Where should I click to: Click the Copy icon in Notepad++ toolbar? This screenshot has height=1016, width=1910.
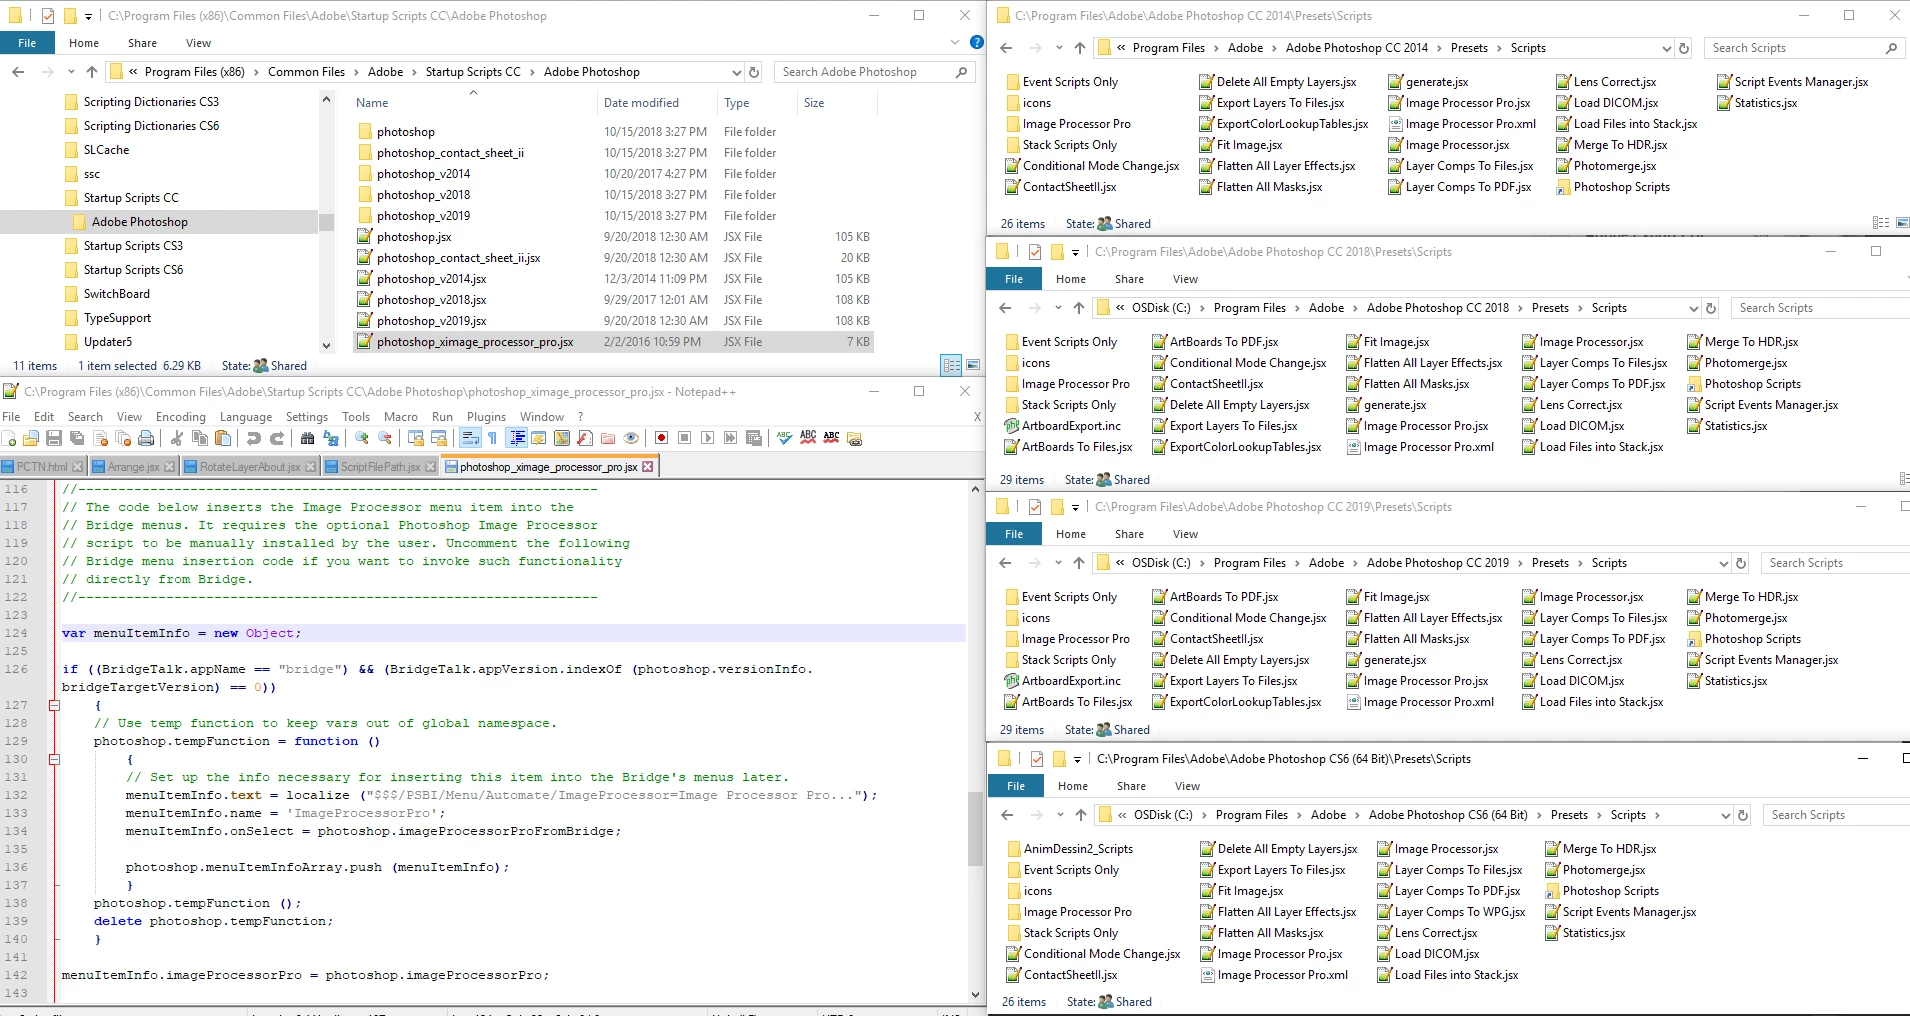tap(200, 438)
